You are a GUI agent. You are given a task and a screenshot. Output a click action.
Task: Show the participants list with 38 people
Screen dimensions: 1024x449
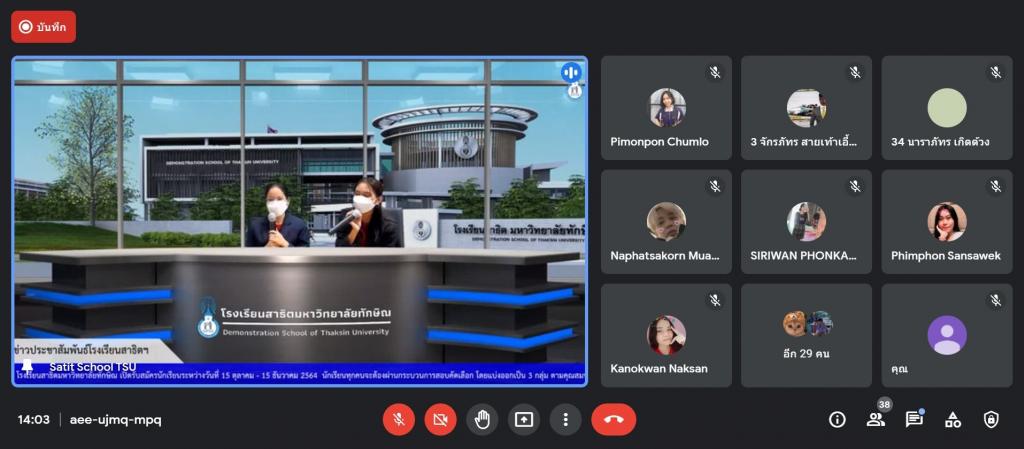875,420
